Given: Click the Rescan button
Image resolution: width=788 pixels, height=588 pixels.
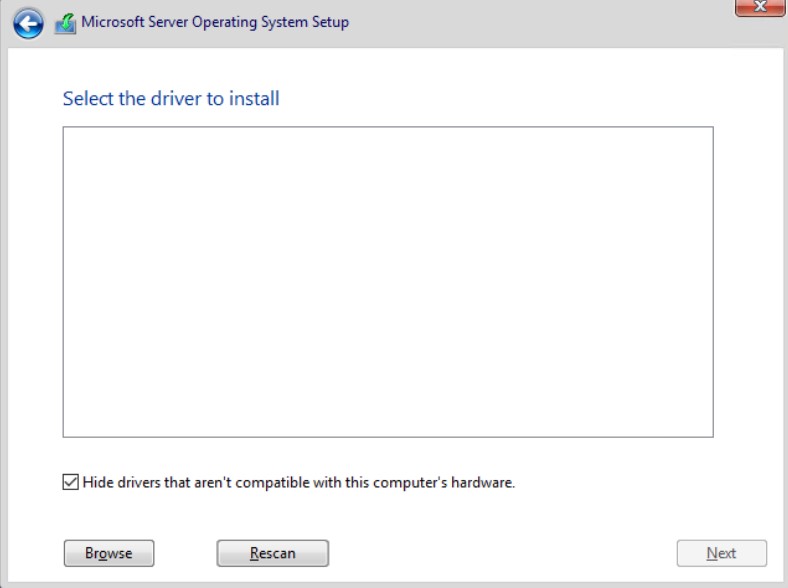Looking at the screenshot, I should click(x=272, y=553).
